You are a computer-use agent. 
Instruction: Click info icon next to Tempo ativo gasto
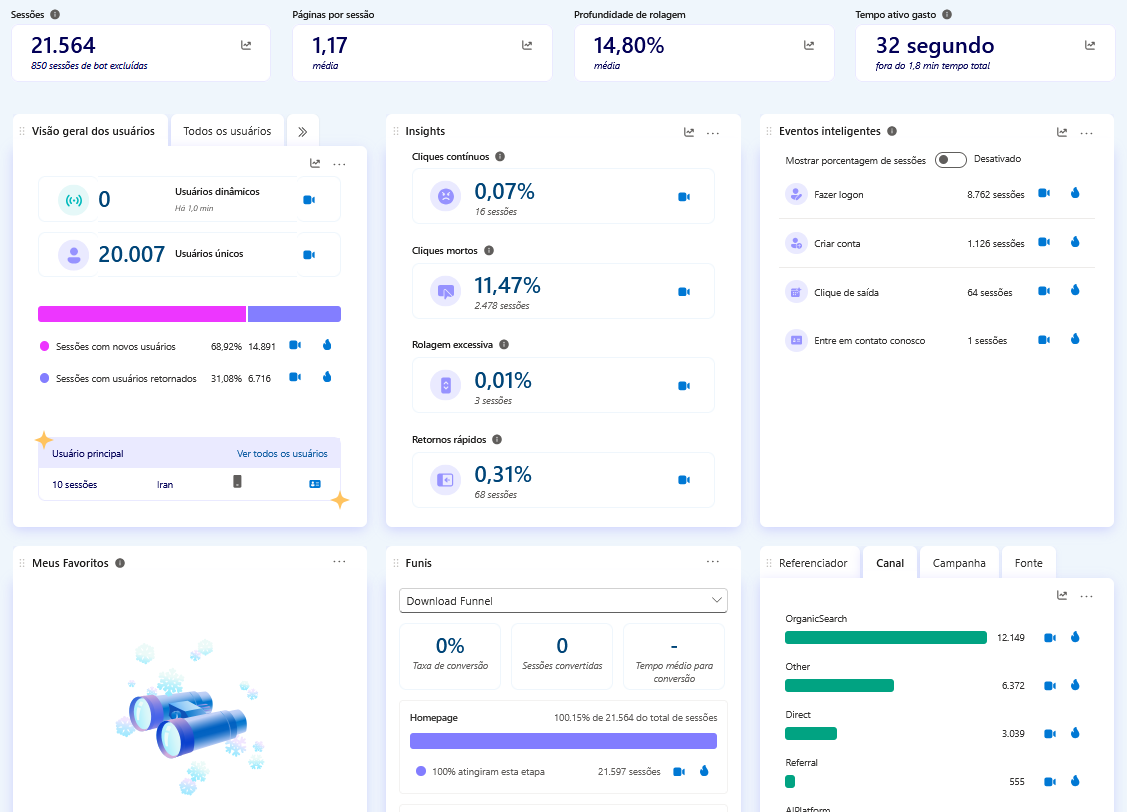coord(947,14)
